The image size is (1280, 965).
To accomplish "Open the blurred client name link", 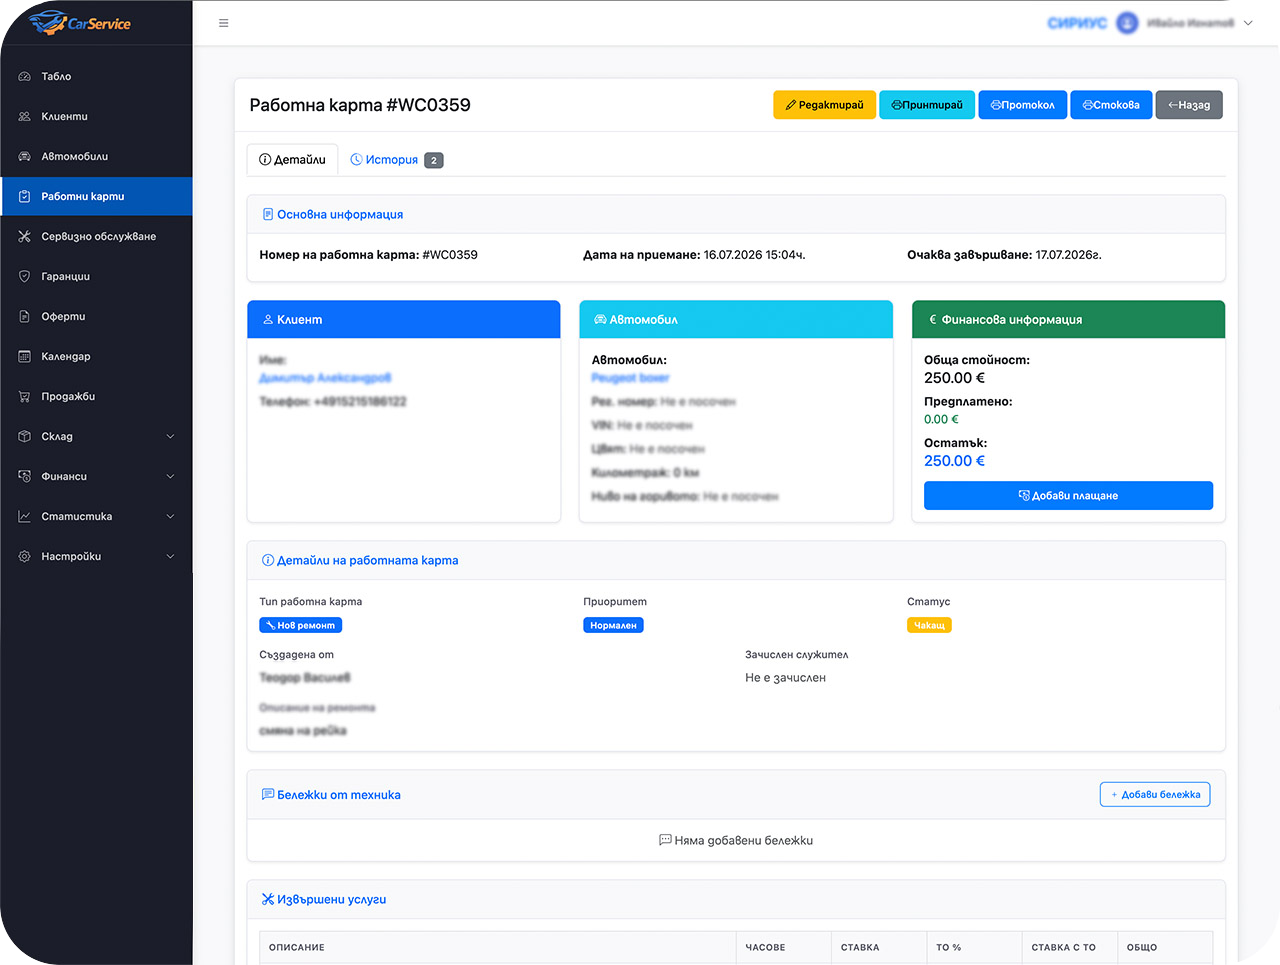I will 325,378.
